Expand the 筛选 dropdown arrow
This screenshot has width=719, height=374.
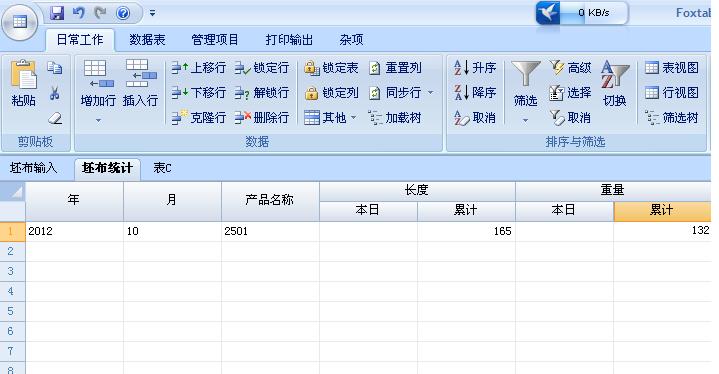pos(525,121)
